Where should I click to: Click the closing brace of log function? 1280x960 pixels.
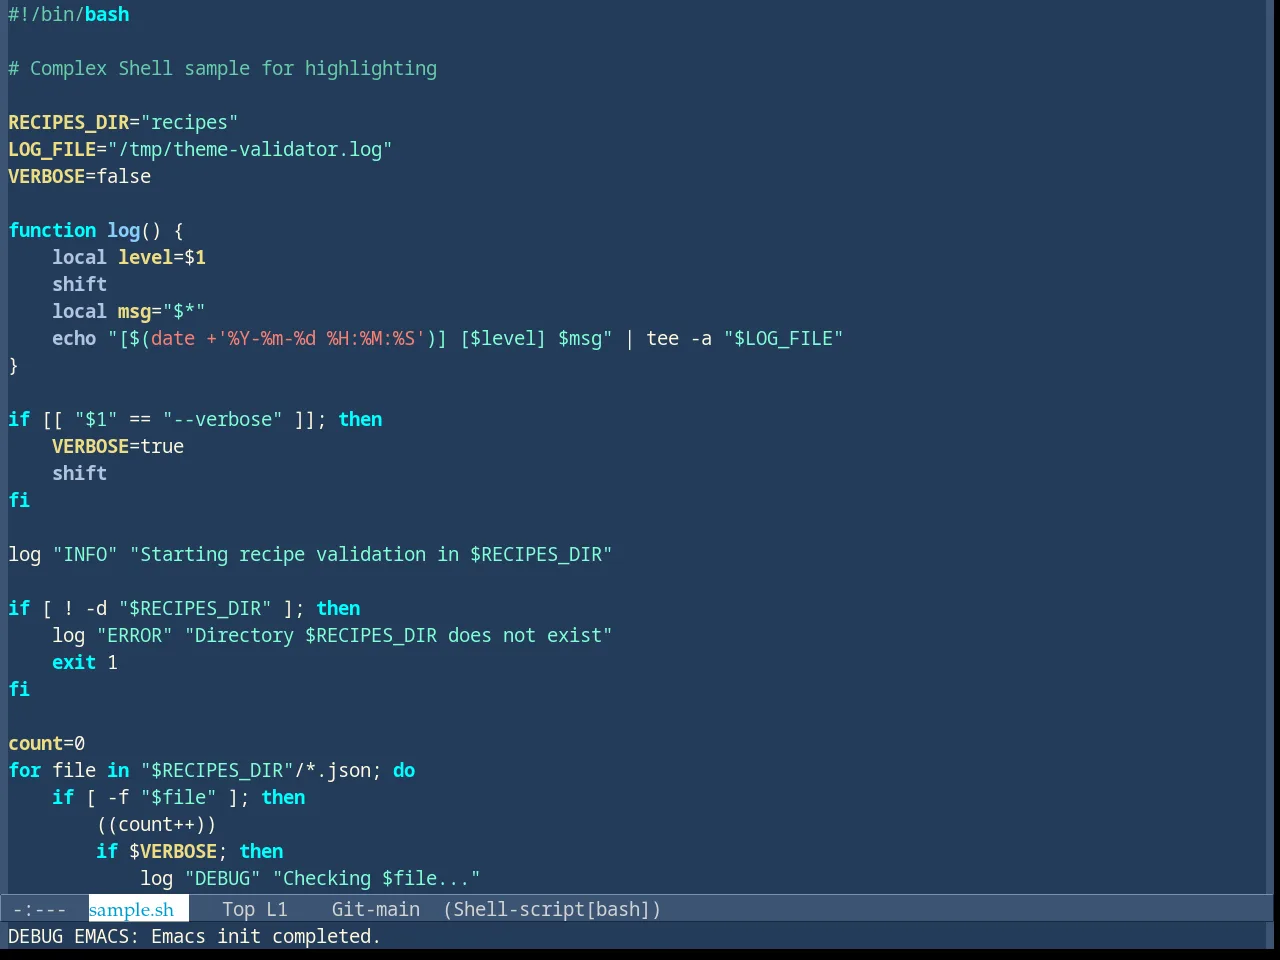pos(13,365)
